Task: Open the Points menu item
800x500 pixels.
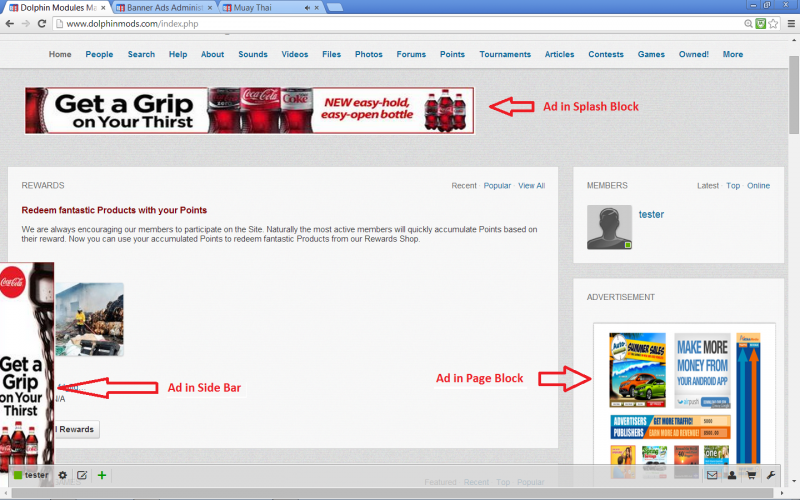Action: coord(453,54)
